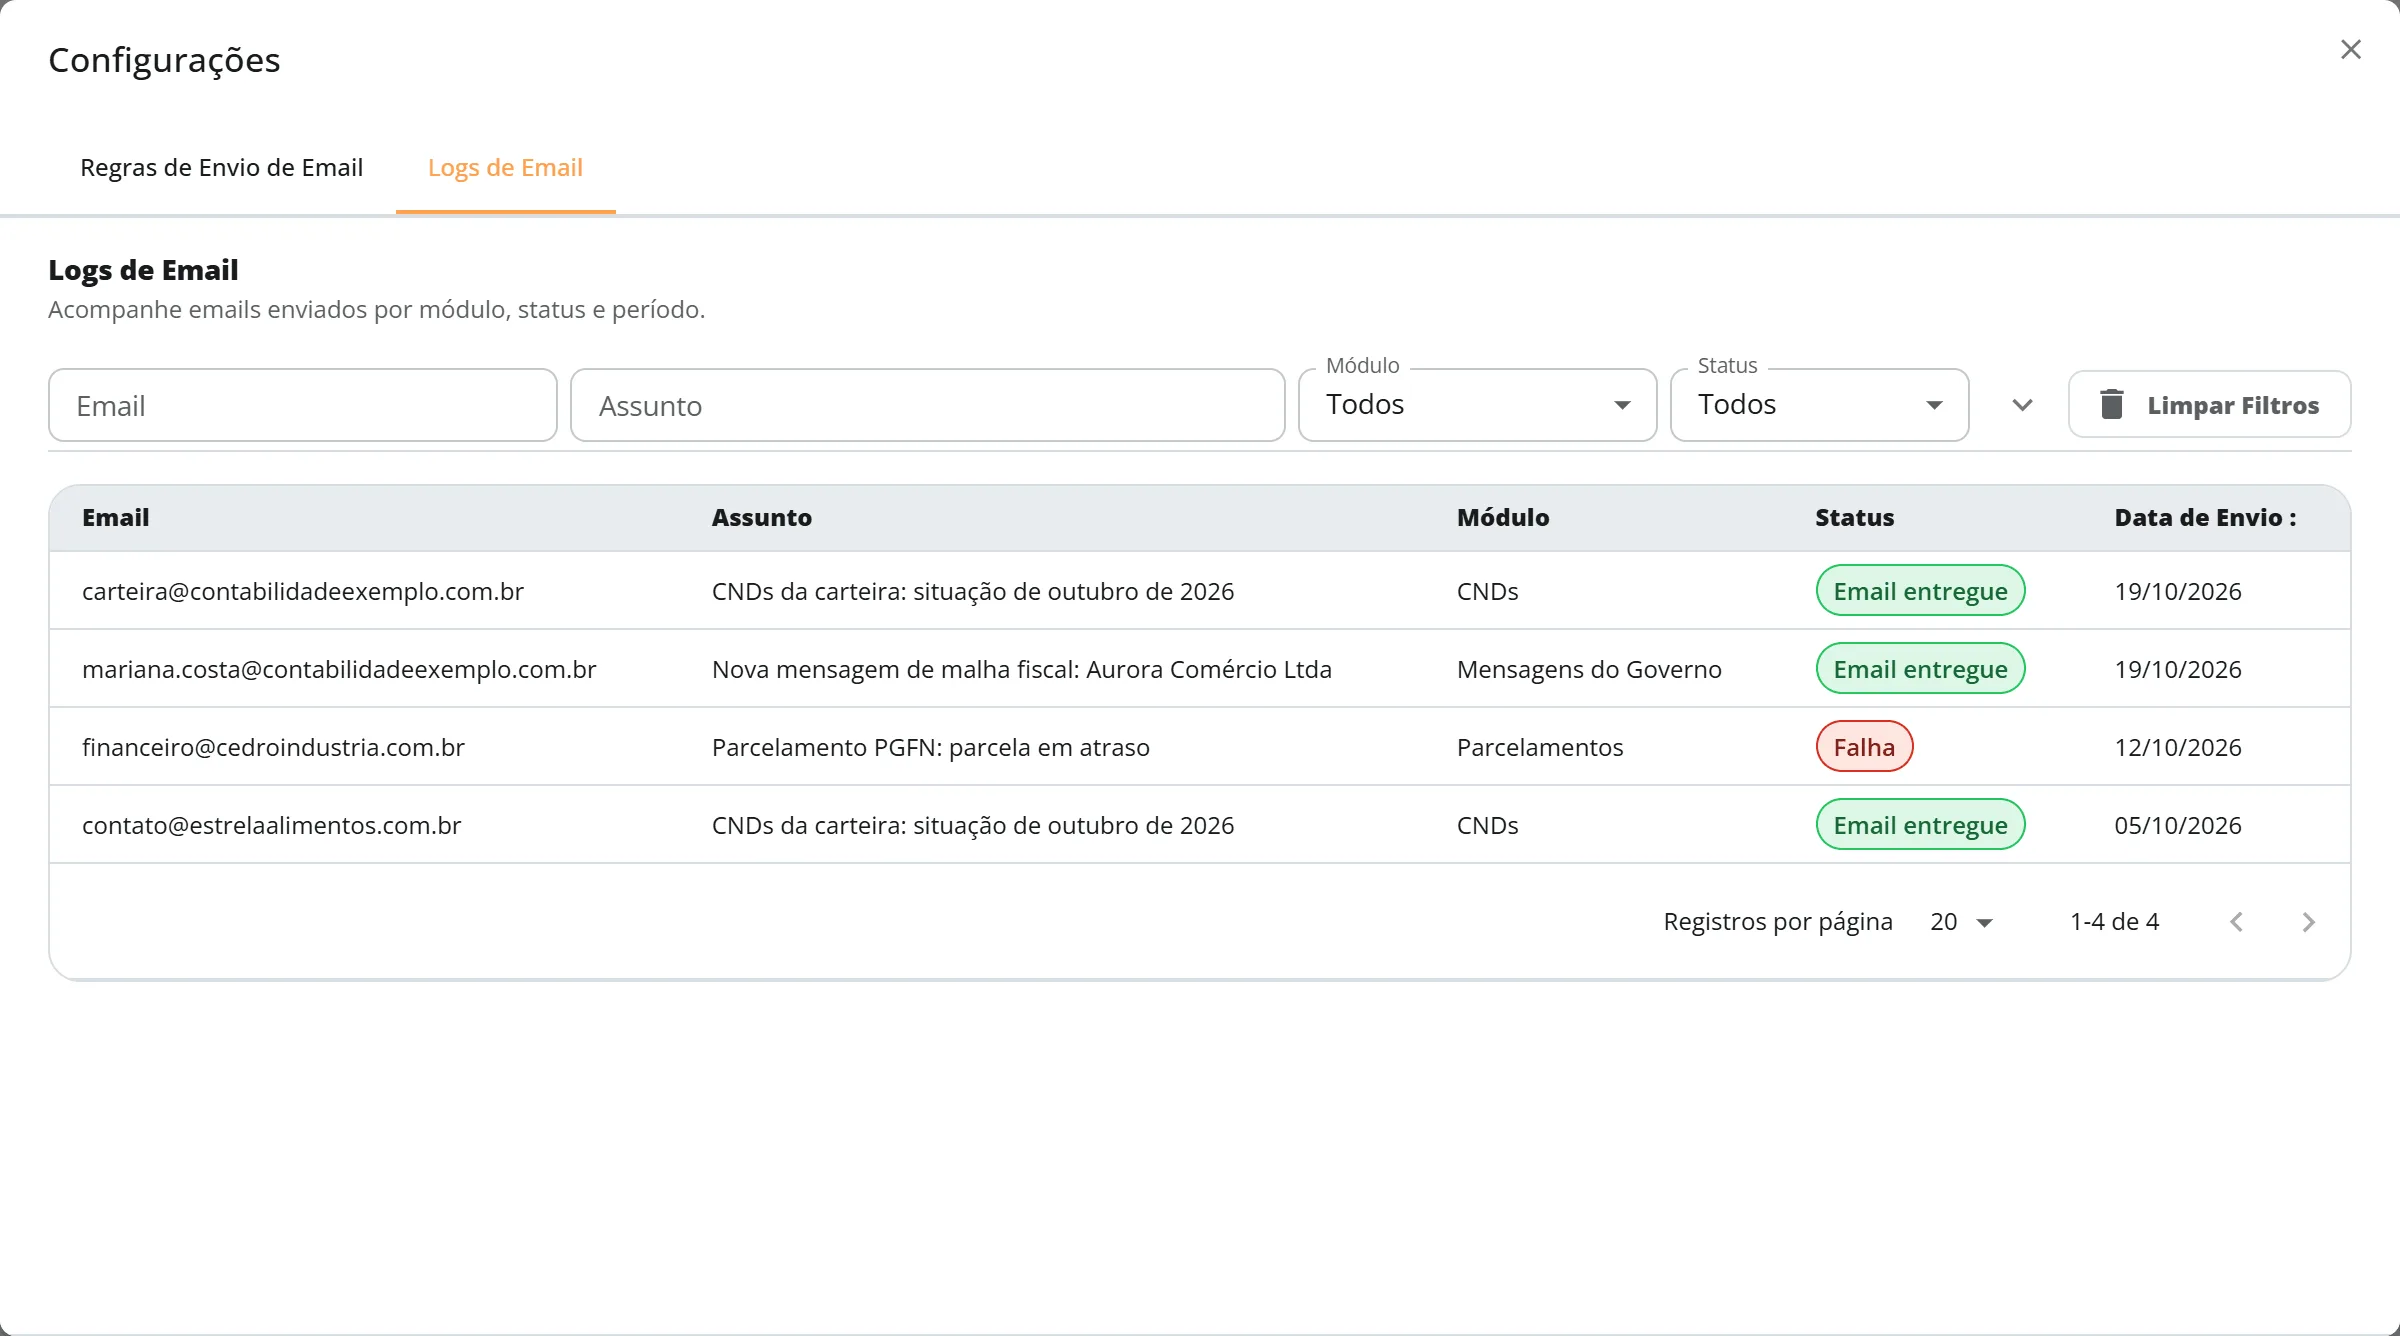Open Registros por página dropdown showing 20

click(x=1961, y=921)
